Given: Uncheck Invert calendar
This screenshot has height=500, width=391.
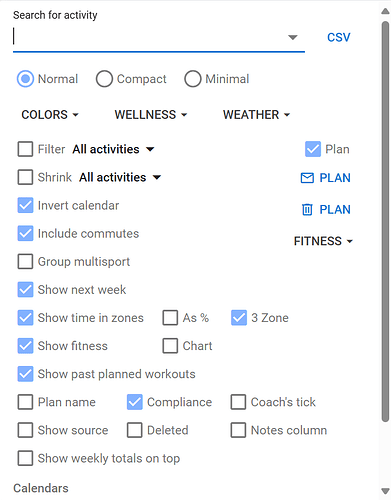Looking at the screenshot, I should pos(25,205).
